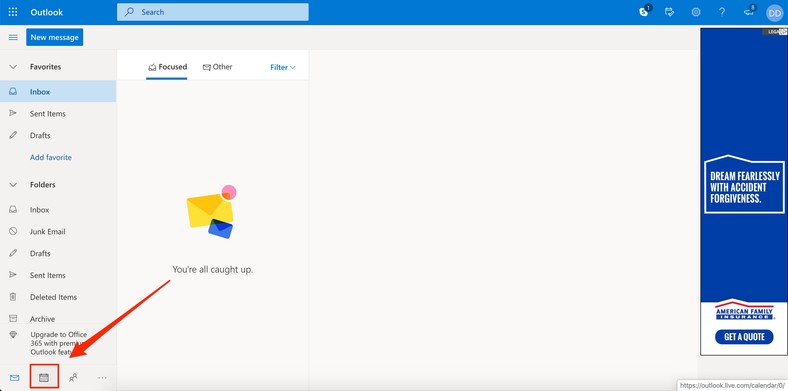Collapse the Favorites section chevron

(14, 67)
